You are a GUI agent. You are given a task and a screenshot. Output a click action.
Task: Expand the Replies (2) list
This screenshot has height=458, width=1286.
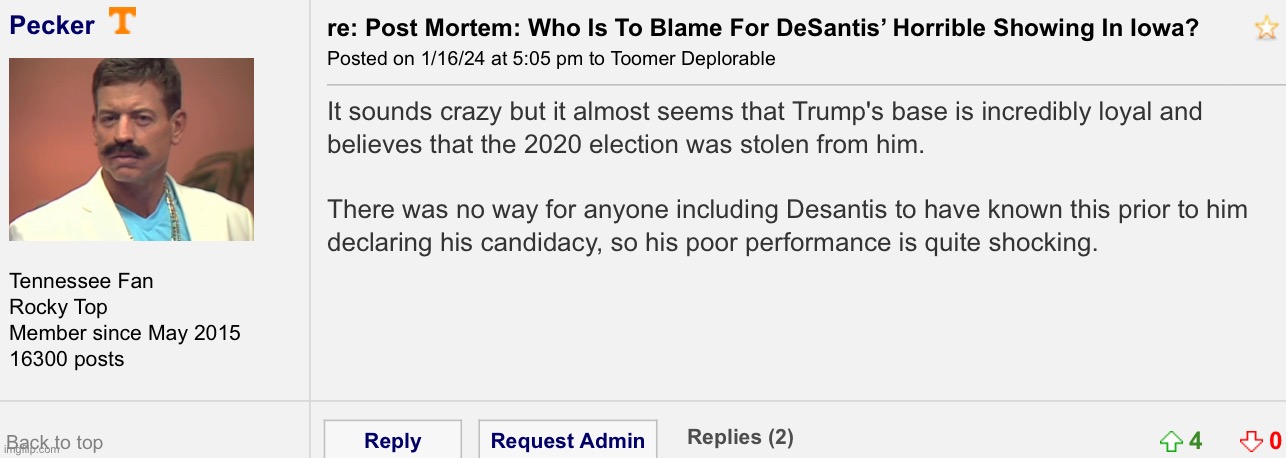(740, 437)
